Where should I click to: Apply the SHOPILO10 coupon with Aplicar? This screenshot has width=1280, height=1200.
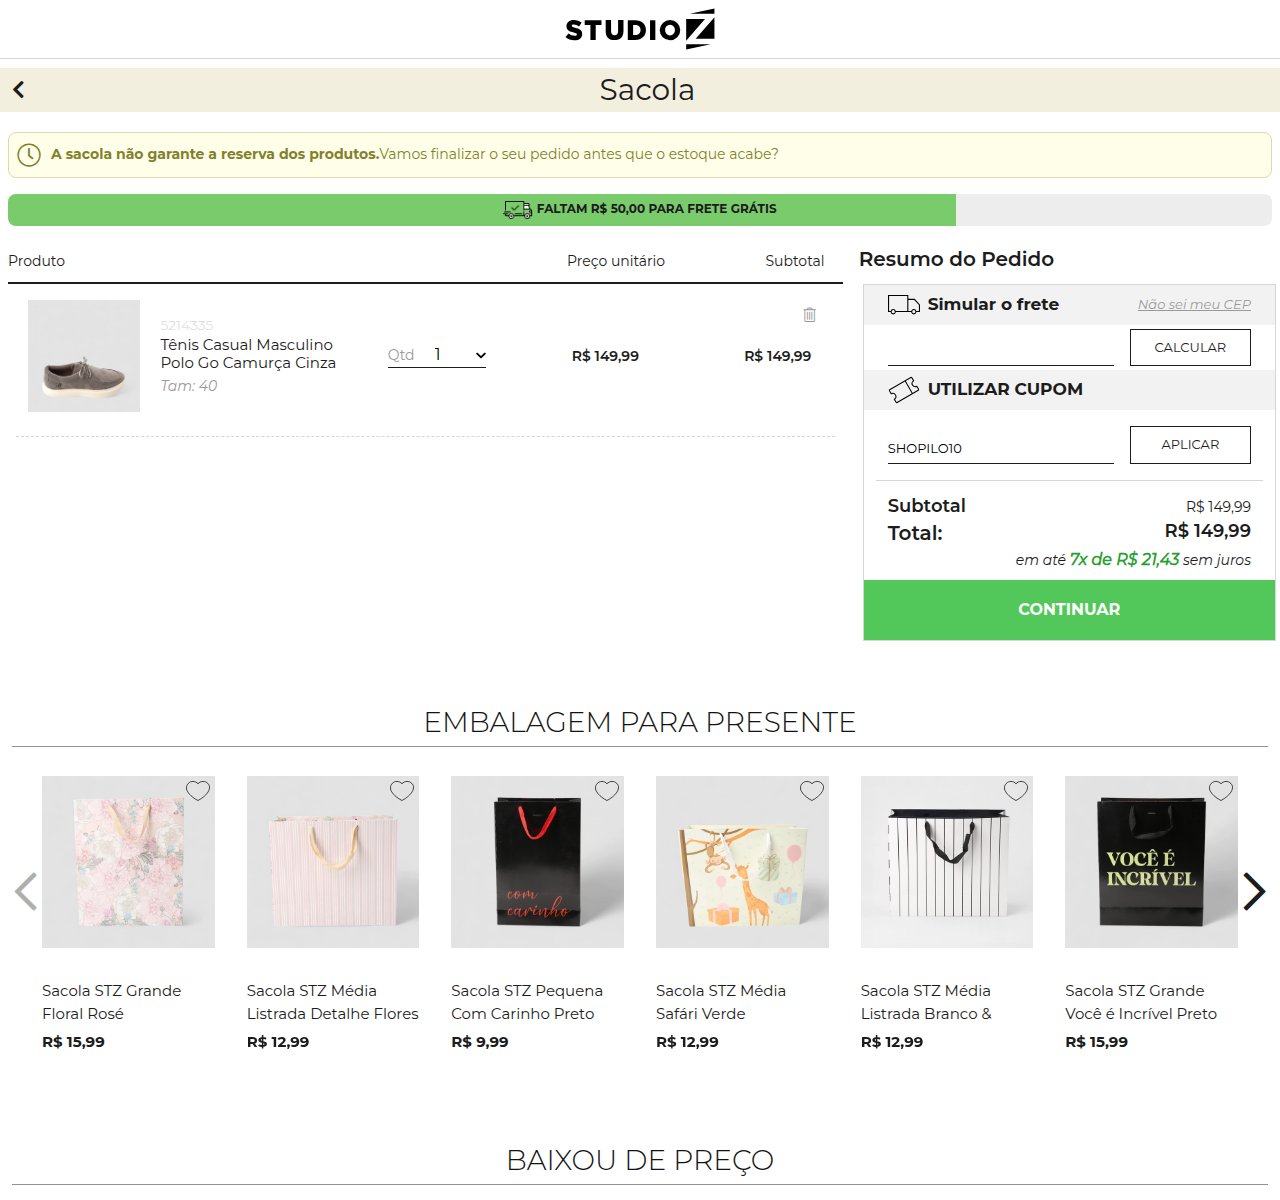(1190, 445)
